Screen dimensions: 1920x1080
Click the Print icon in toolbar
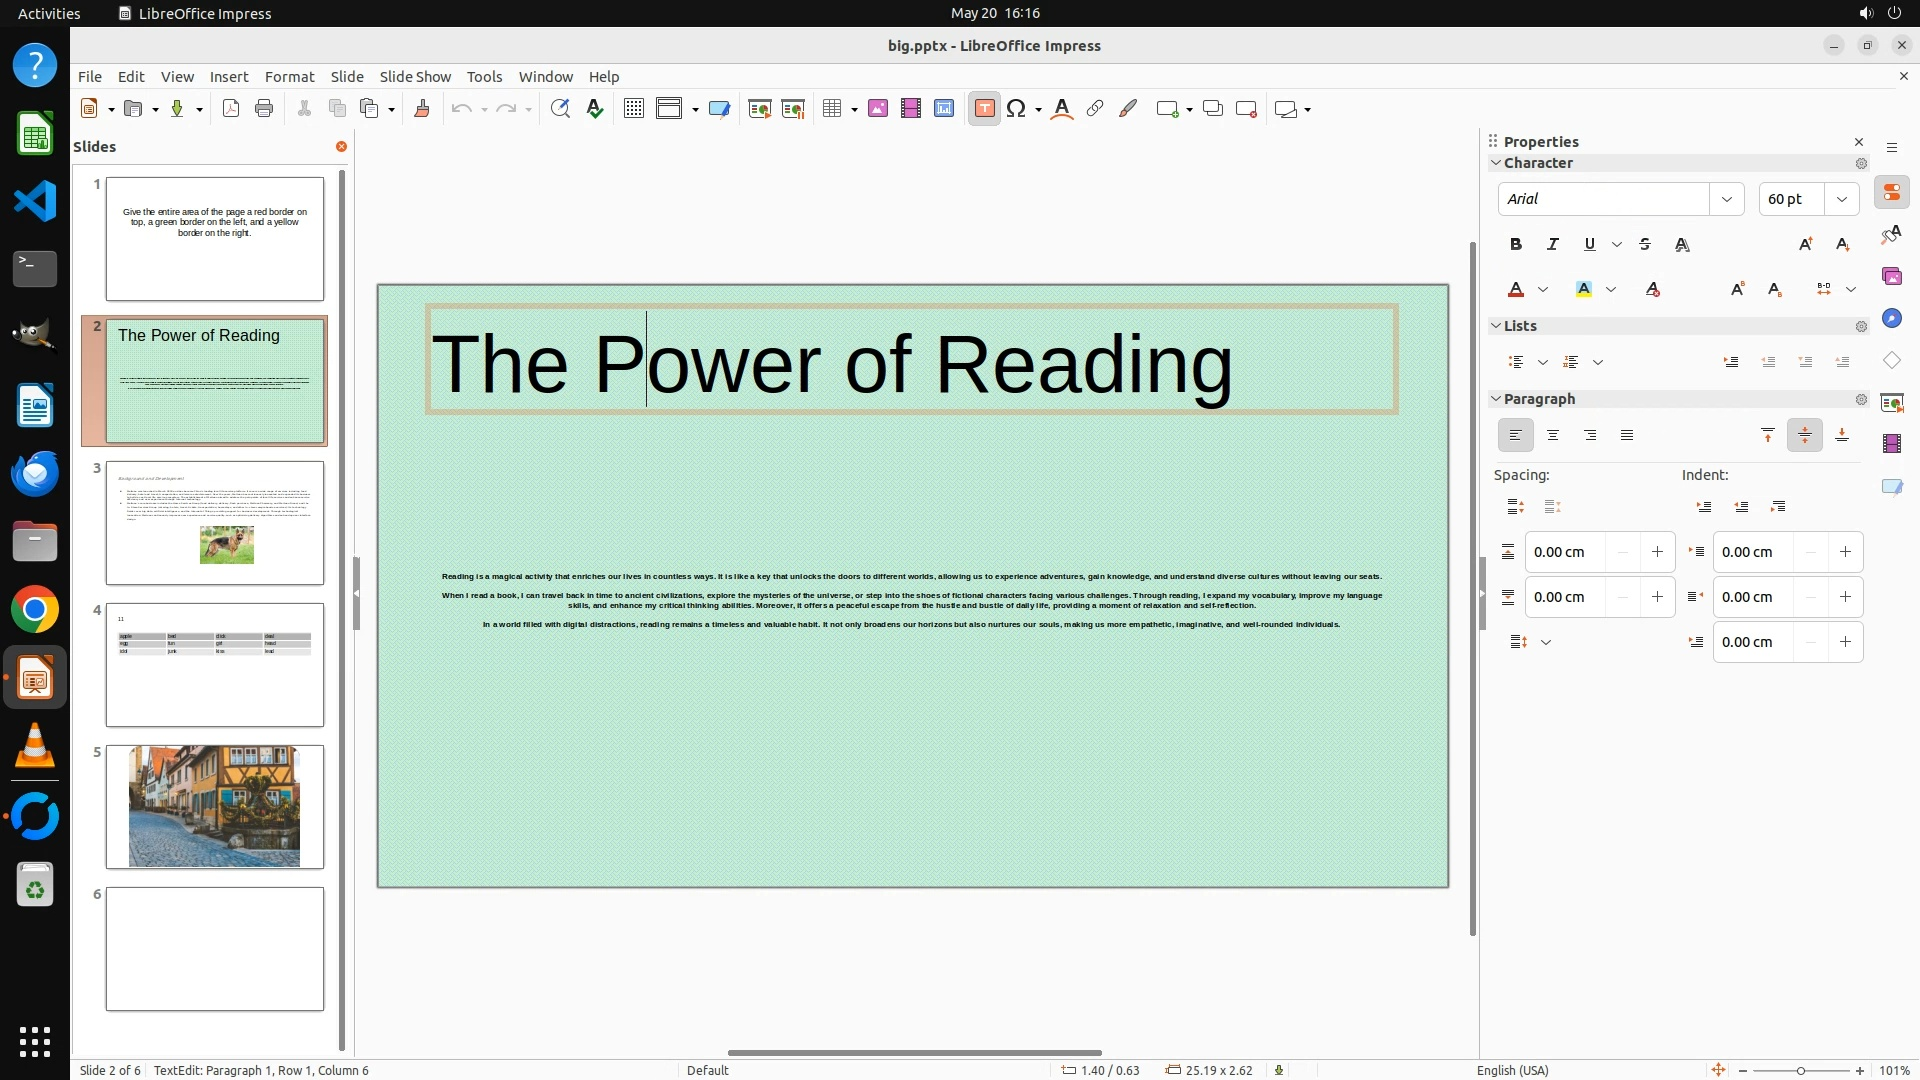click(264, 109)
